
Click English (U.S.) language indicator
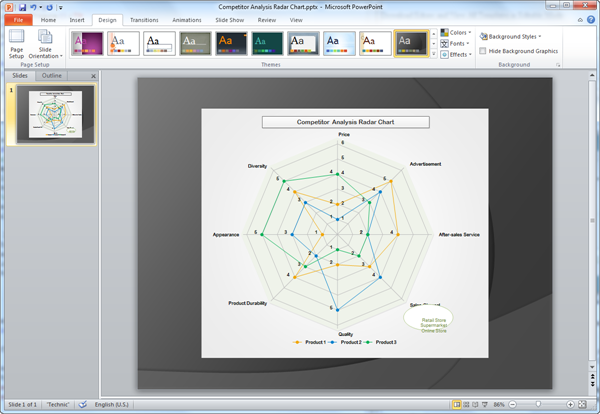point(112,404)
